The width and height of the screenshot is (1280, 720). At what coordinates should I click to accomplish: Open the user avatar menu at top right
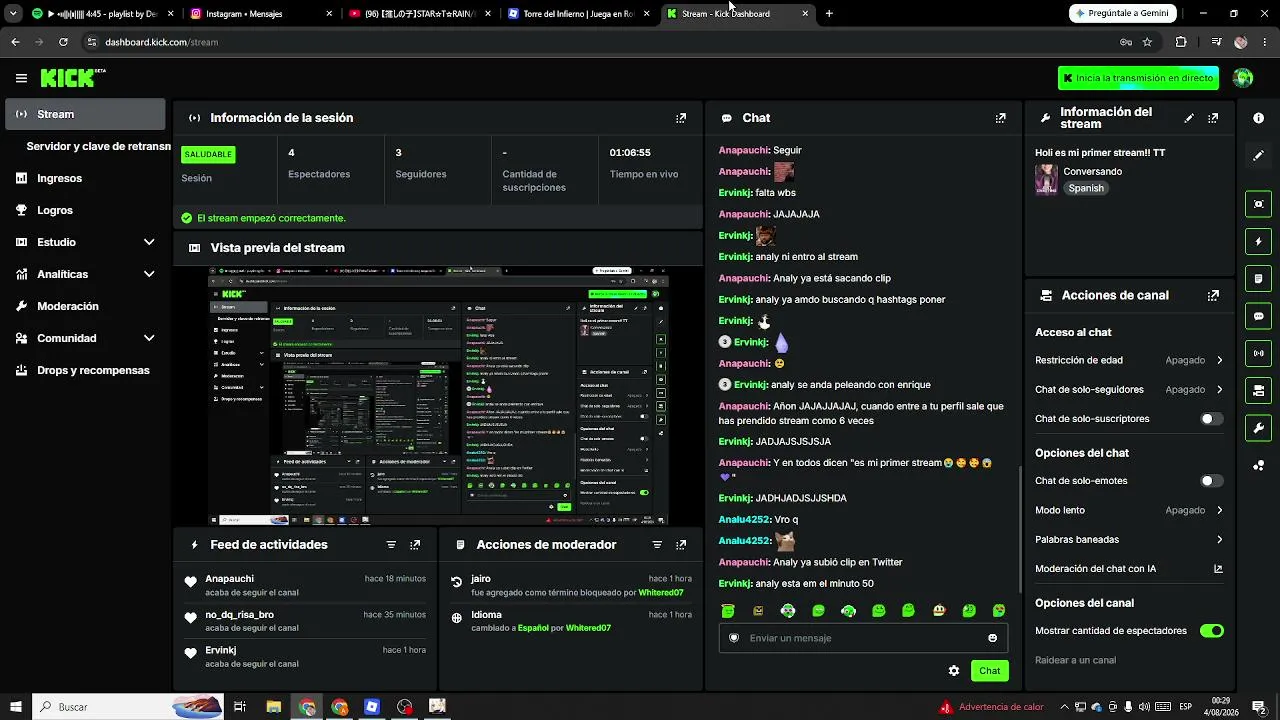[1243, 78]
